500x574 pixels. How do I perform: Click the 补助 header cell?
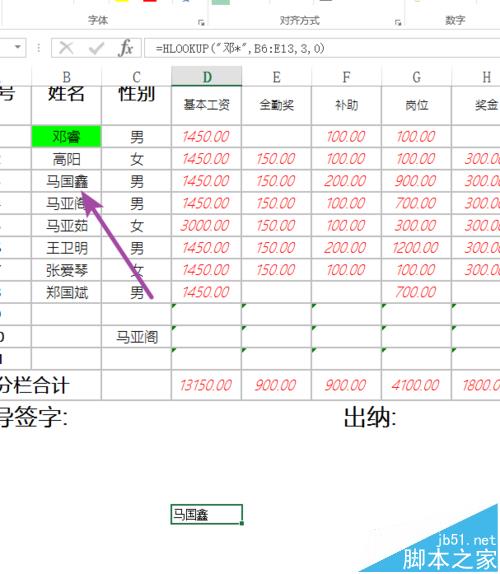pos(346,105)
